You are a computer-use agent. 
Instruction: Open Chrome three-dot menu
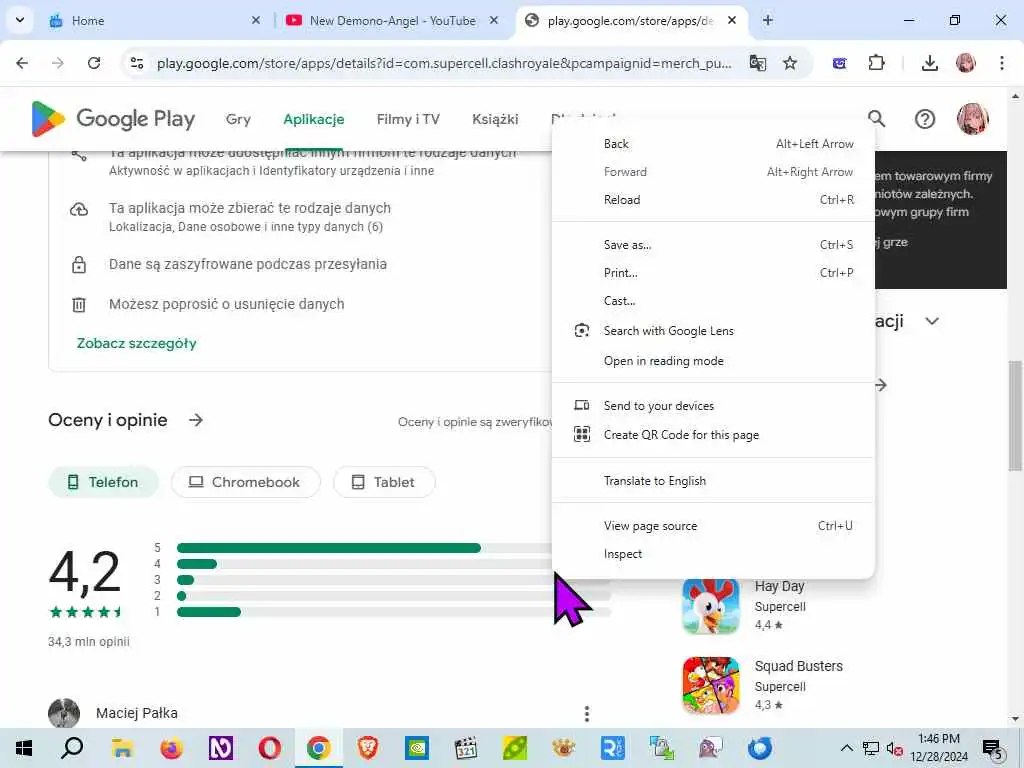click(1002, 63)
